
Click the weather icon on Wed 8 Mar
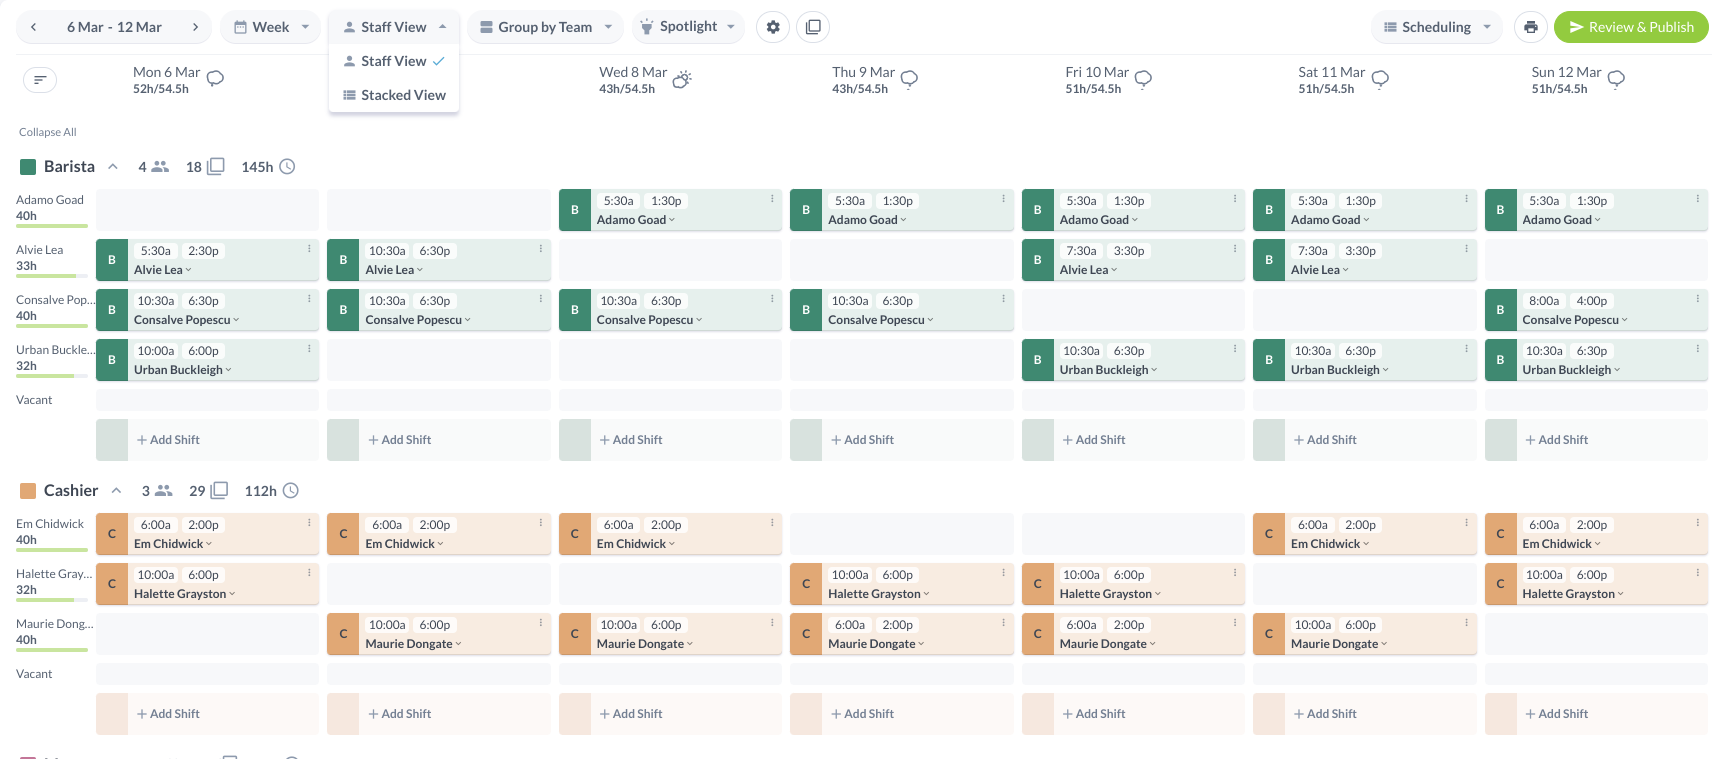pos(682,79)
